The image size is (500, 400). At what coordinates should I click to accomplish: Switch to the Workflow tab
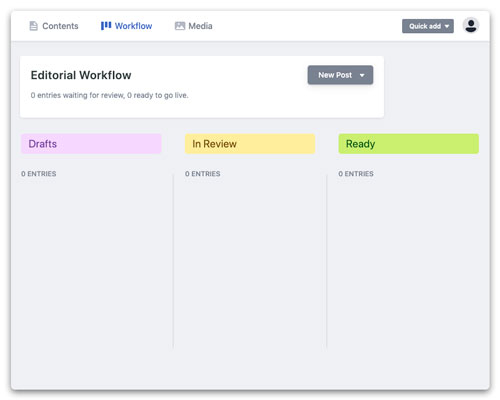point(126,26)
